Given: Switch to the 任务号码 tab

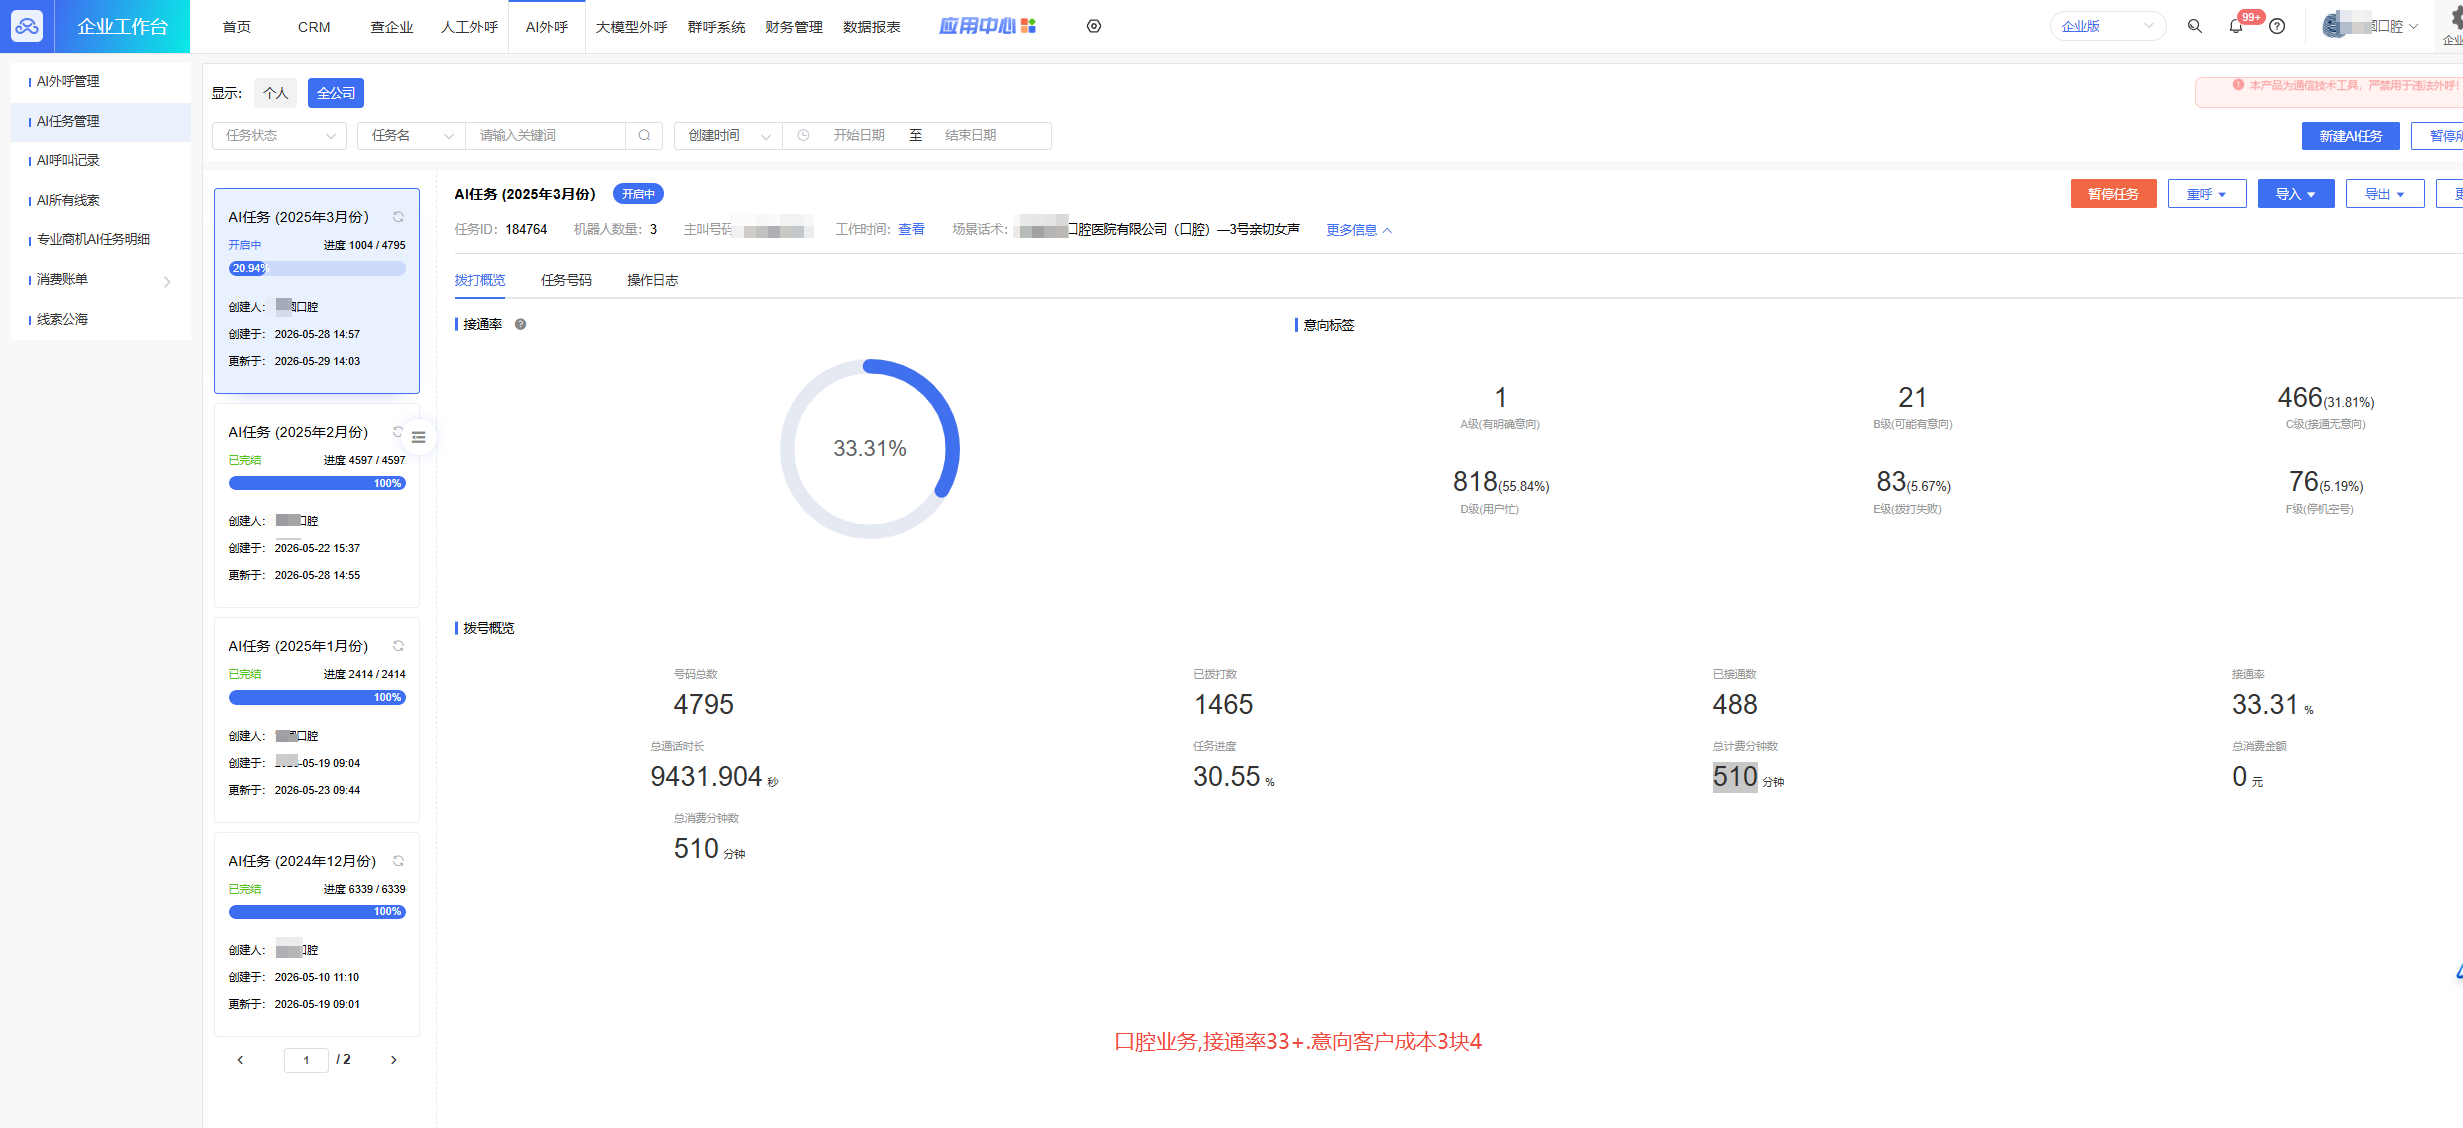Looking at the screenshot, I should pyautogui.click(x=566, y=280).
